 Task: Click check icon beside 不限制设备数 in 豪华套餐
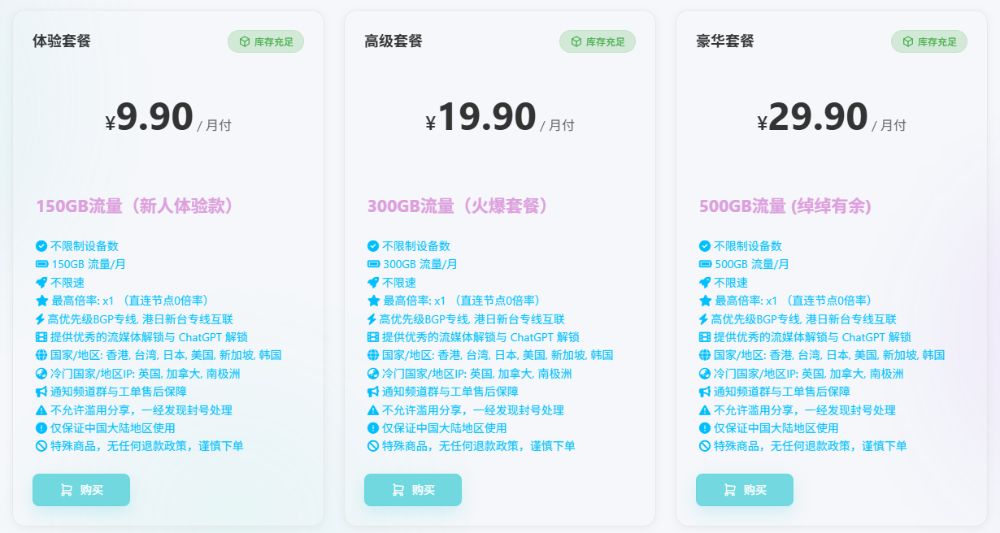coord(705,246)
